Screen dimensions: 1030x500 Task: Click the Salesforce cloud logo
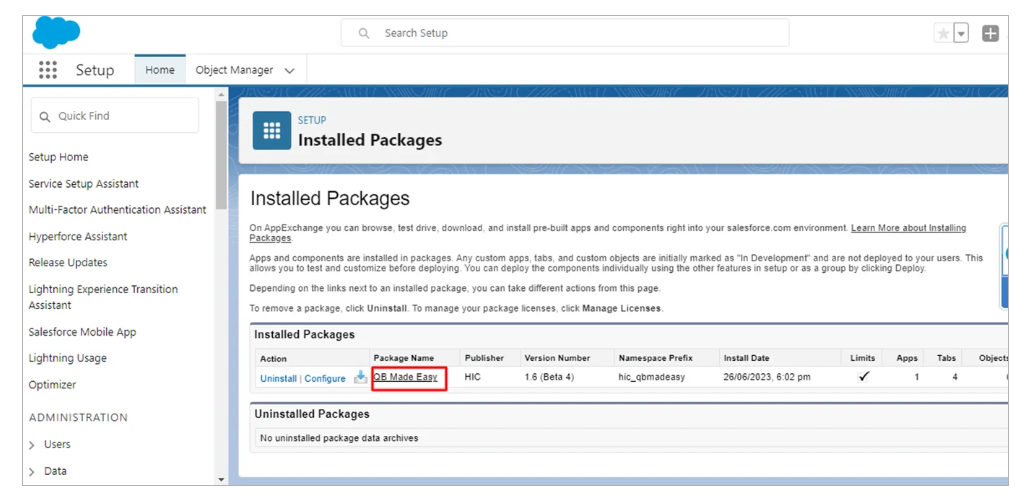[x=56, y=32]
